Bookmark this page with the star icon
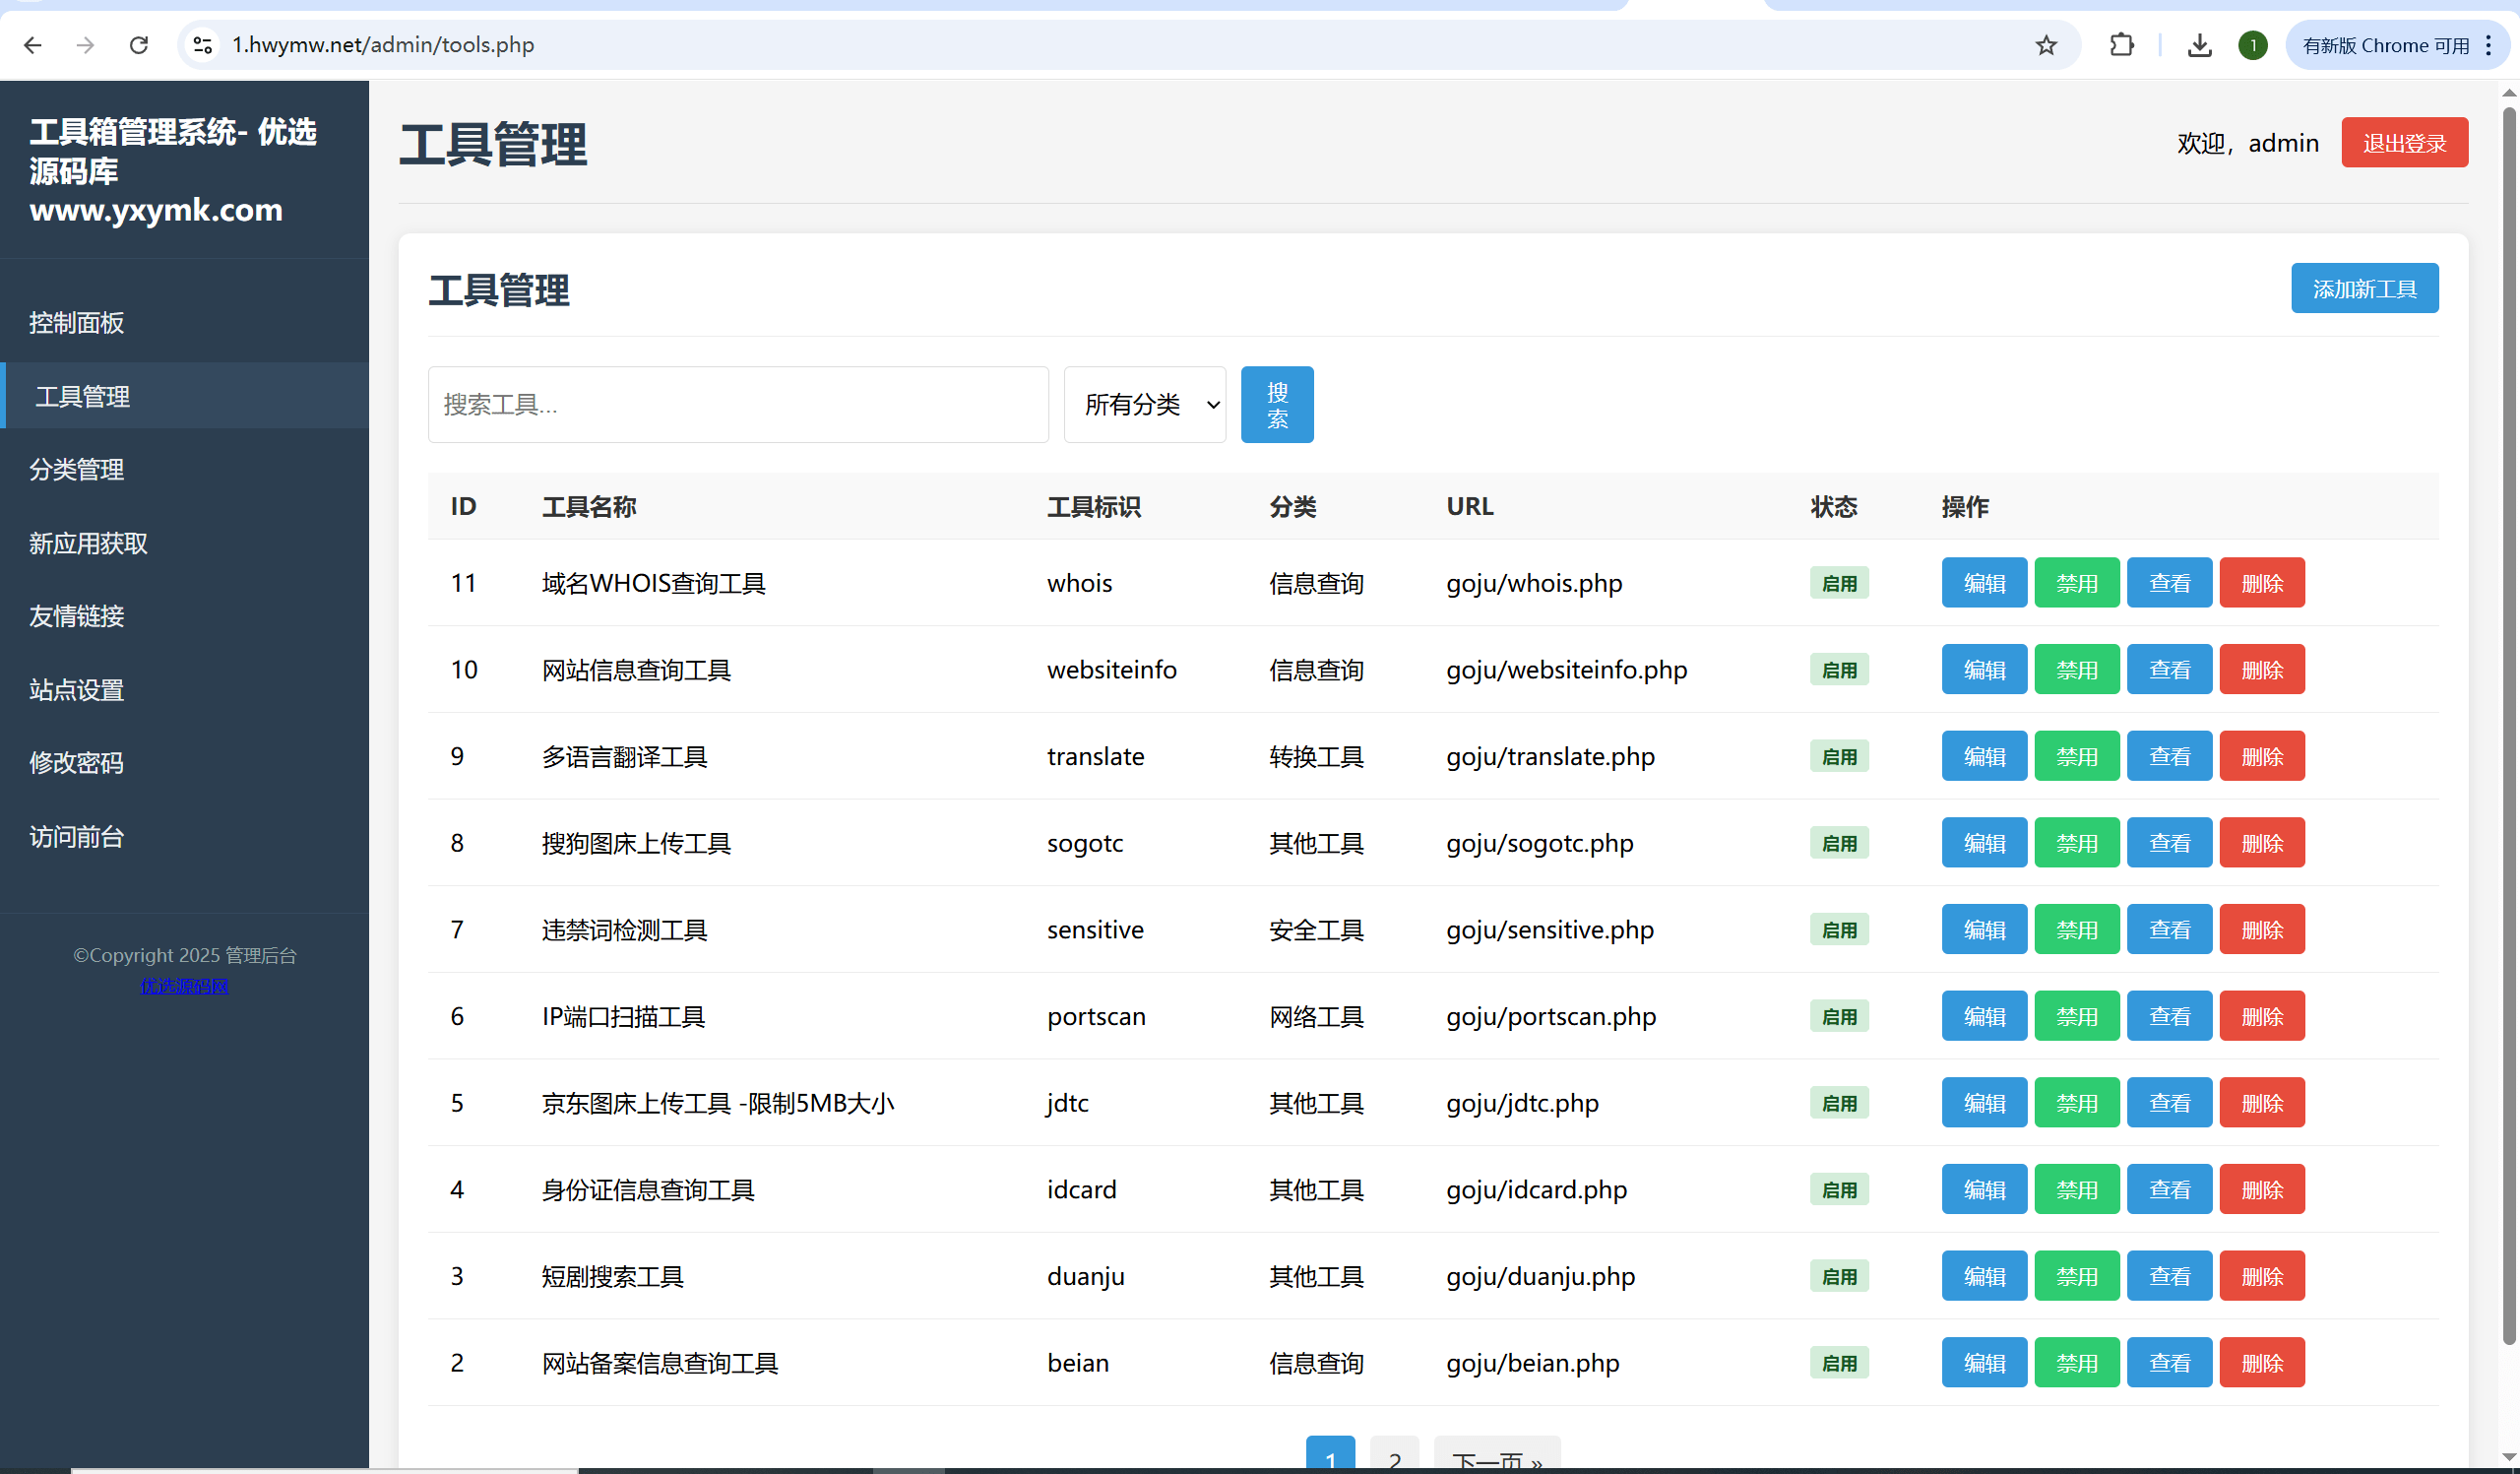 click(2046, 45)
